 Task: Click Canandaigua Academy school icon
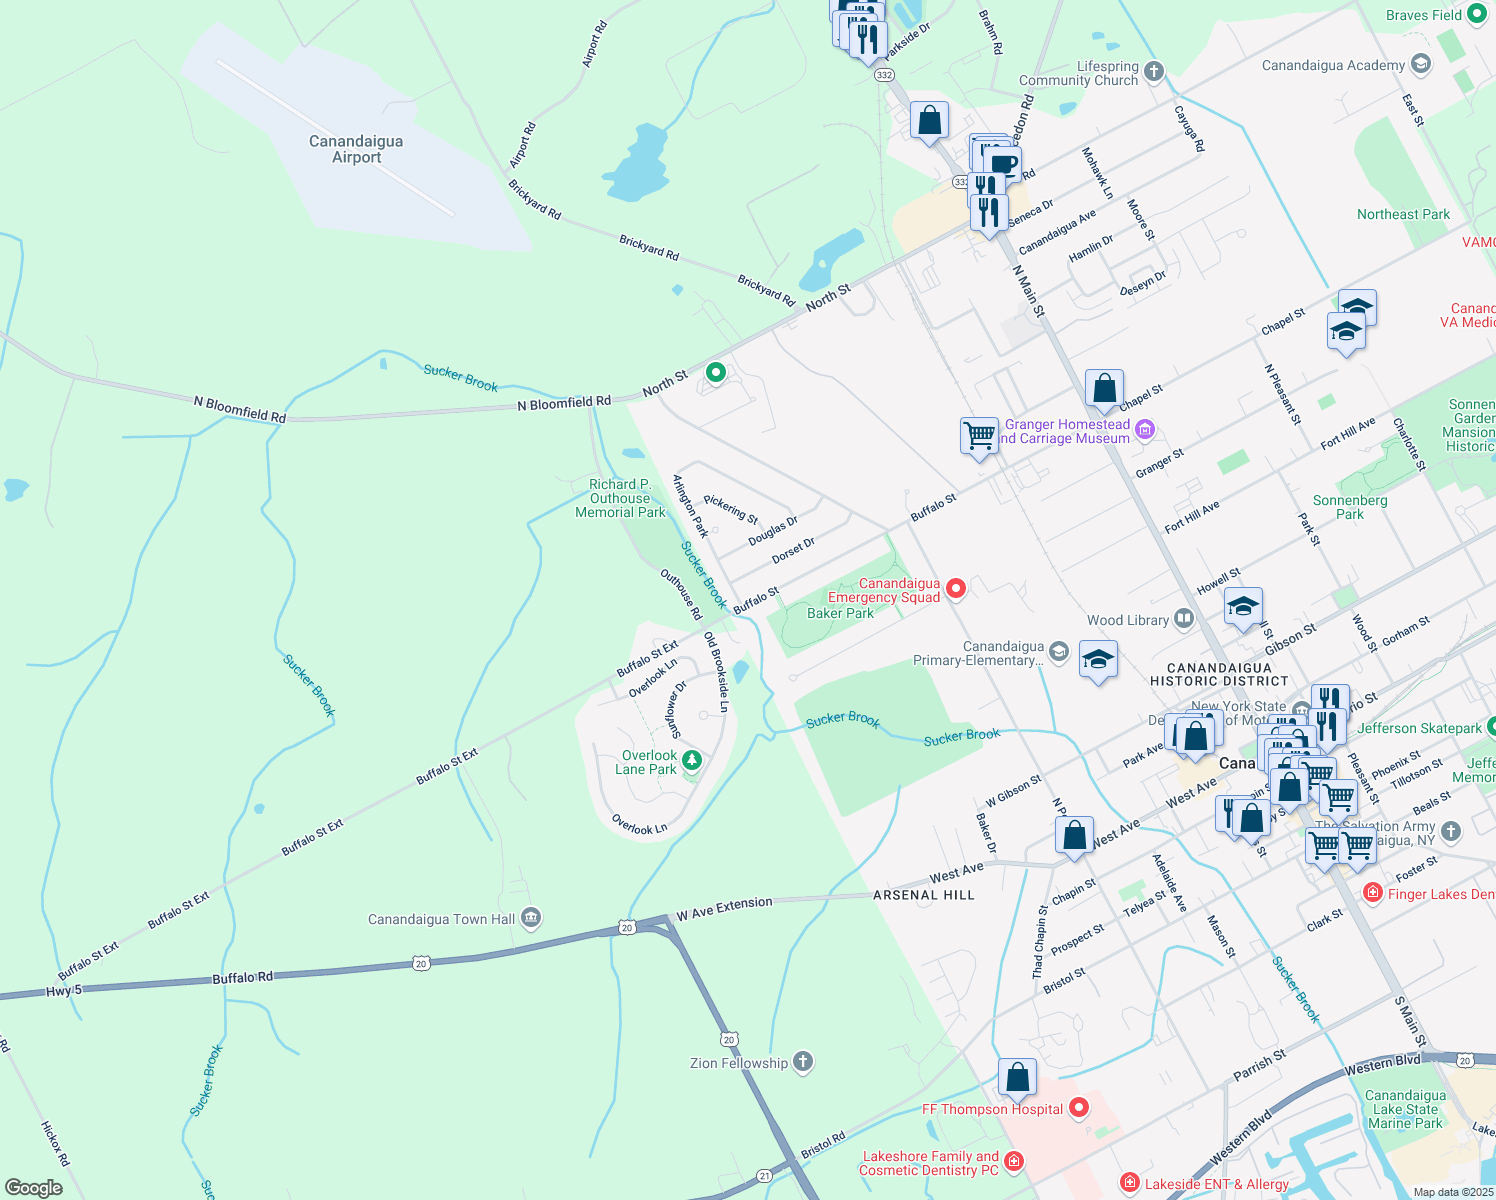(1420, 65)
